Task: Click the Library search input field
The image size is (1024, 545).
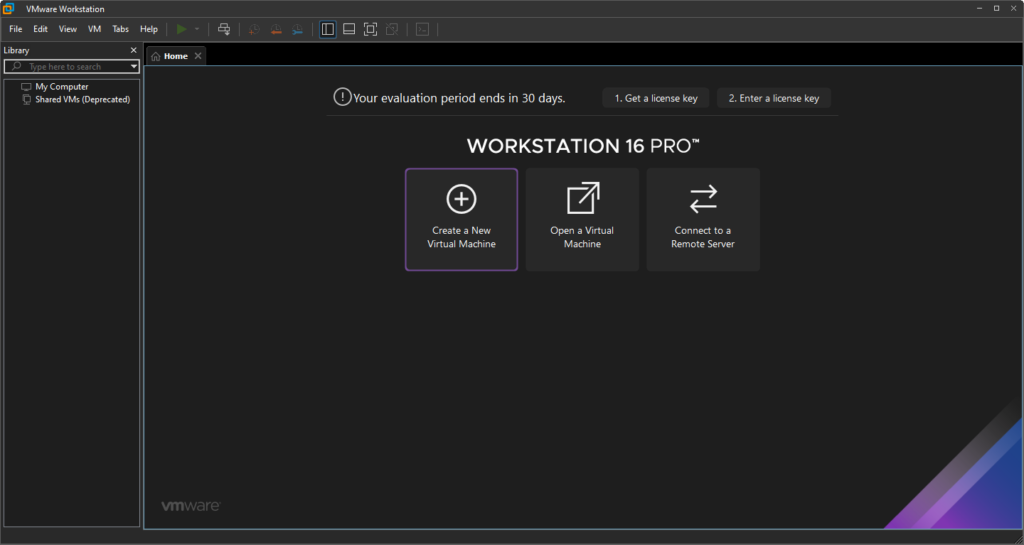Action: point(71,67)
